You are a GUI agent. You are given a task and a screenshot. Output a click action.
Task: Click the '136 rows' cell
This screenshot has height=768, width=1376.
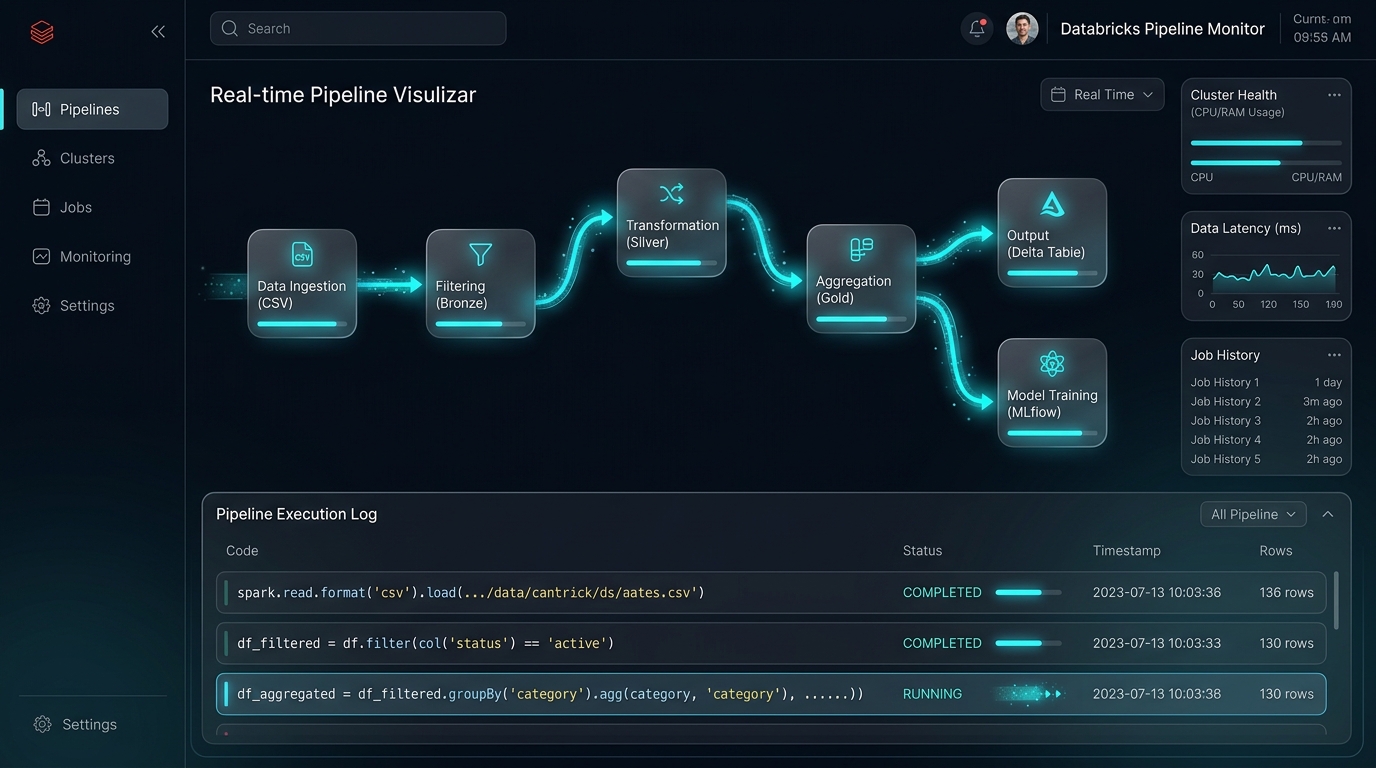tap(1286, 592)
